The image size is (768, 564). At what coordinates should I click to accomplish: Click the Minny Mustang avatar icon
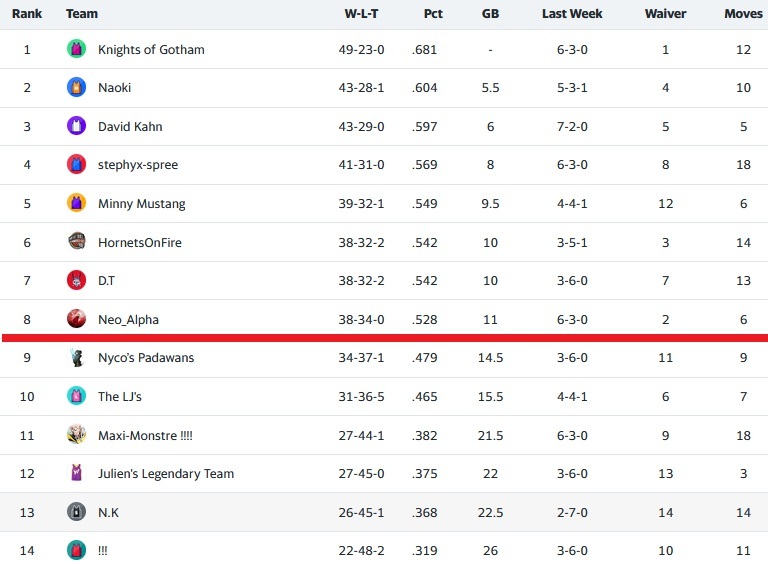[76, 203]
